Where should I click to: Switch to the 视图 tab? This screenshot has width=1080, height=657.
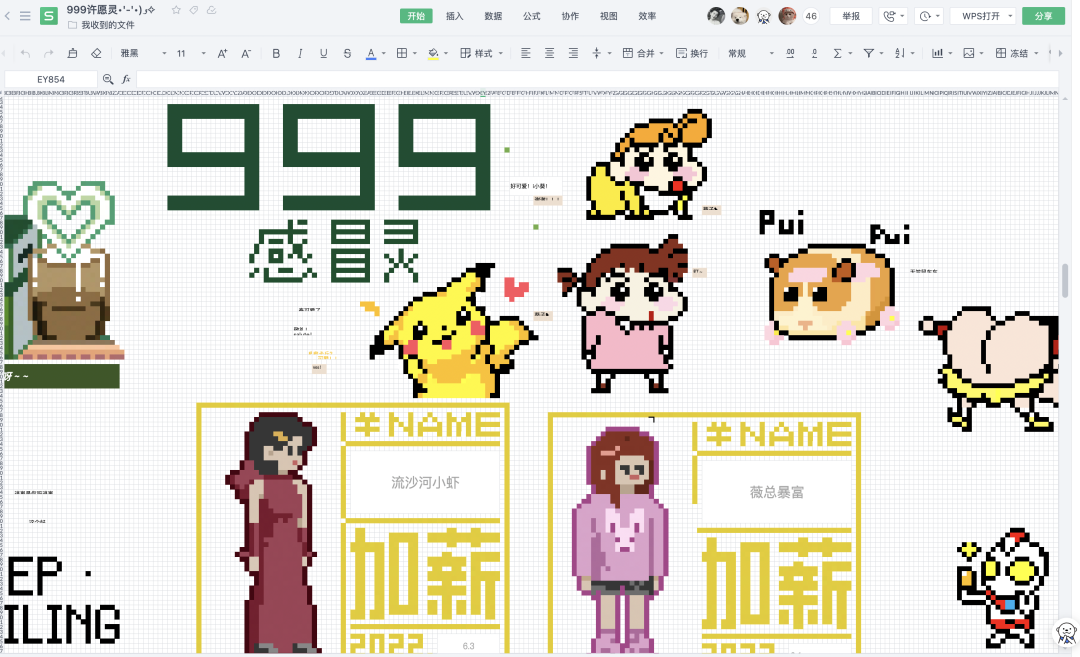[609, 16]
